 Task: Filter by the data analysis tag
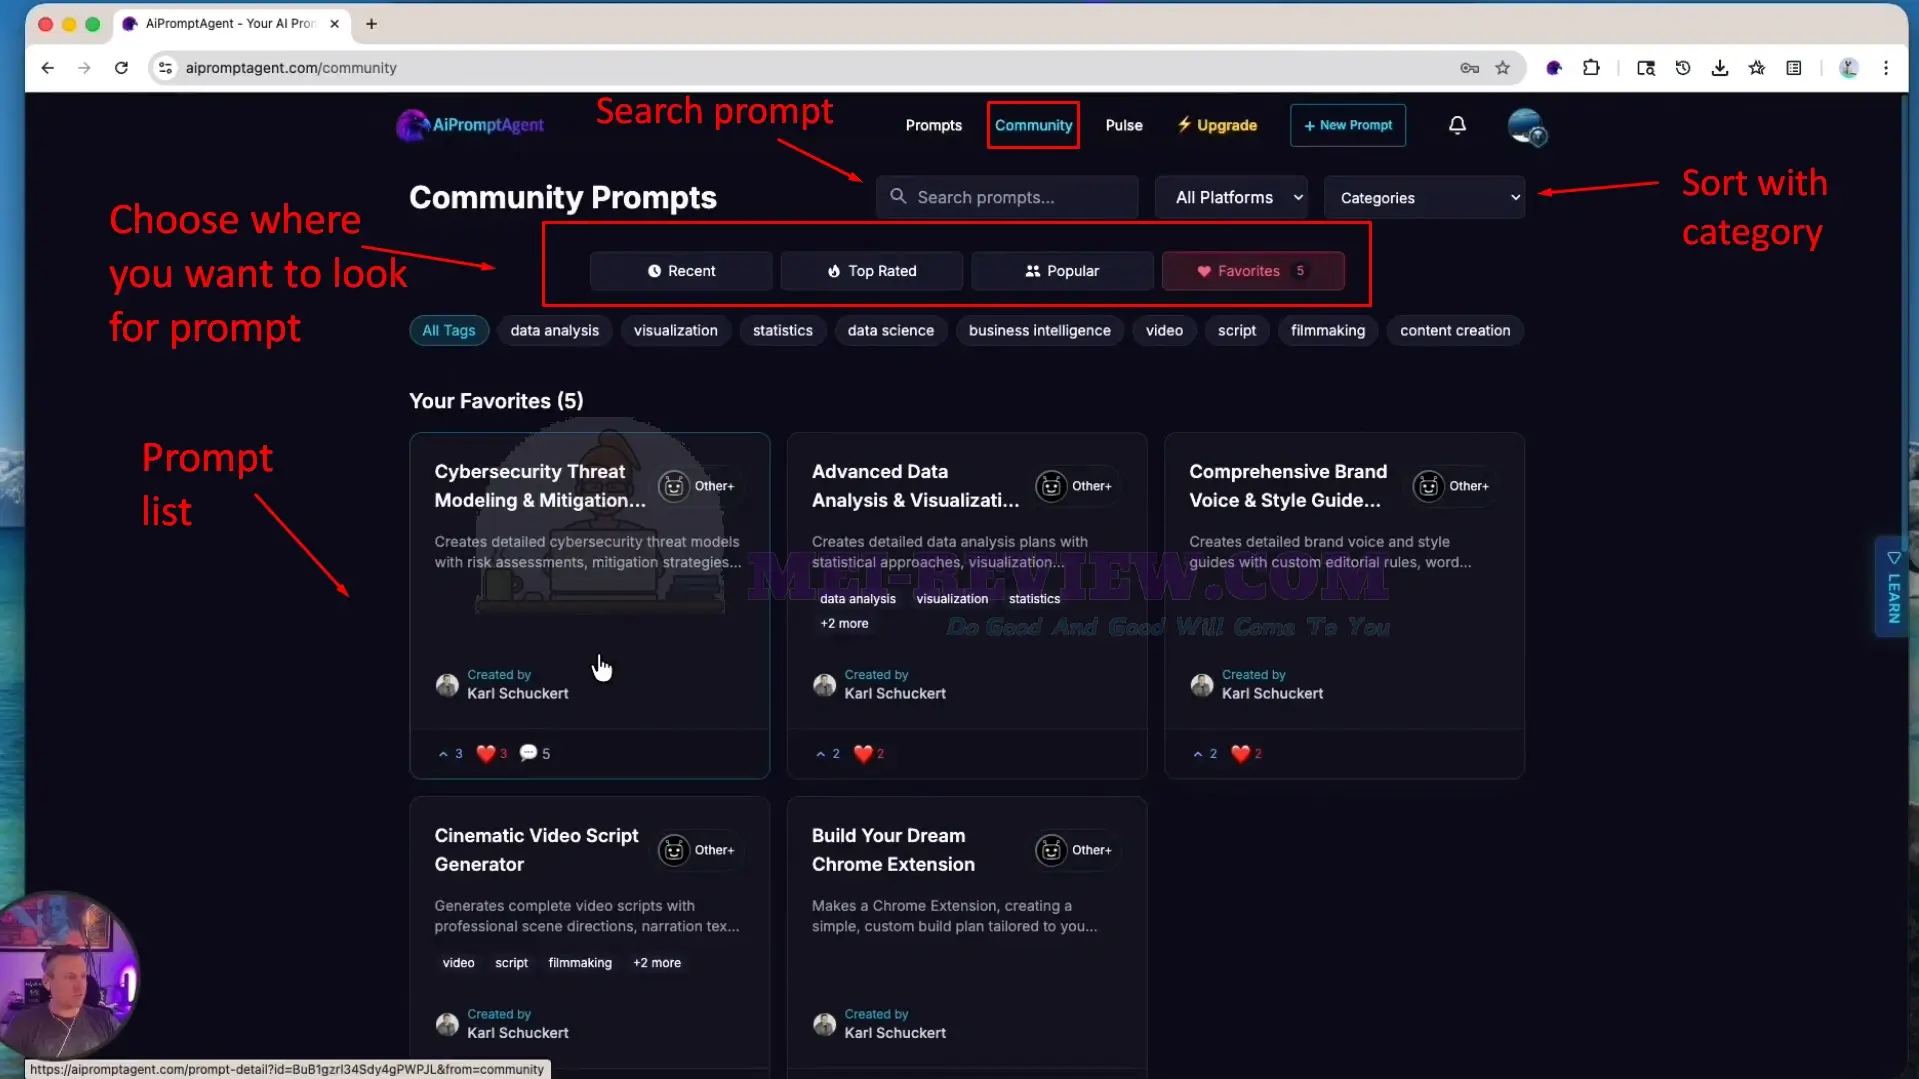coord(554,330)
